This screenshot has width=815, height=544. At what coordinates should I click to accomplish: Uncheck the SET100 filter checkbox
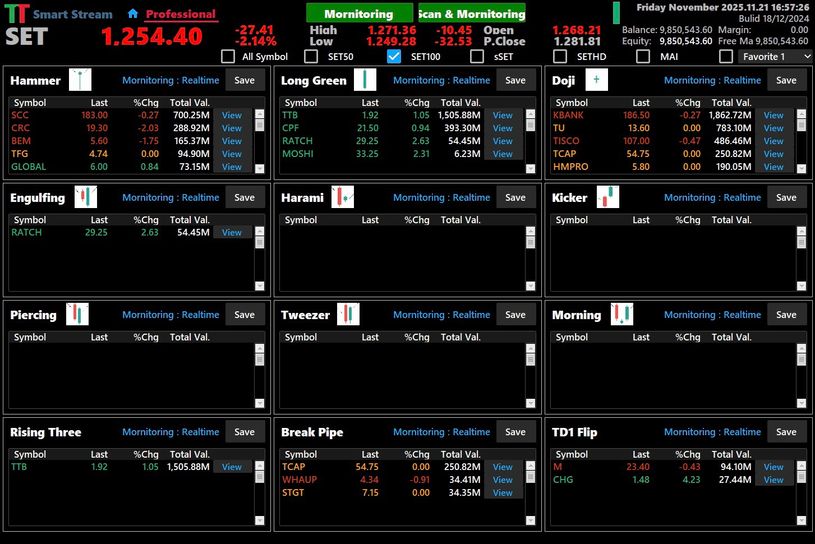(x=394, y=57)
